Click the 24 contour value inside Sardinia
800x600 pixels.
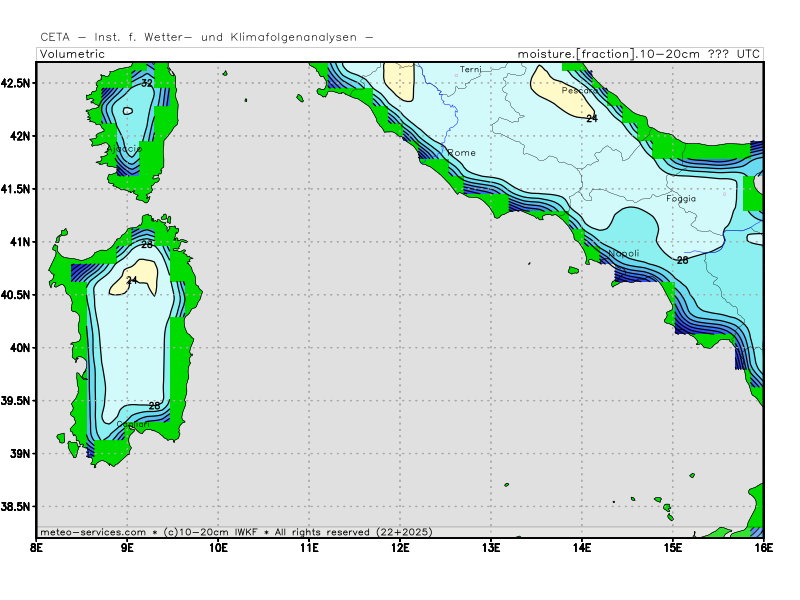[x=131, y=281]
